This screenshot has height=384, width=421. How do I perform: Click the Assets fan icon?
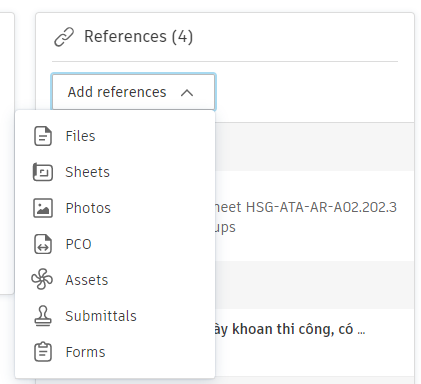pos(42,279)
